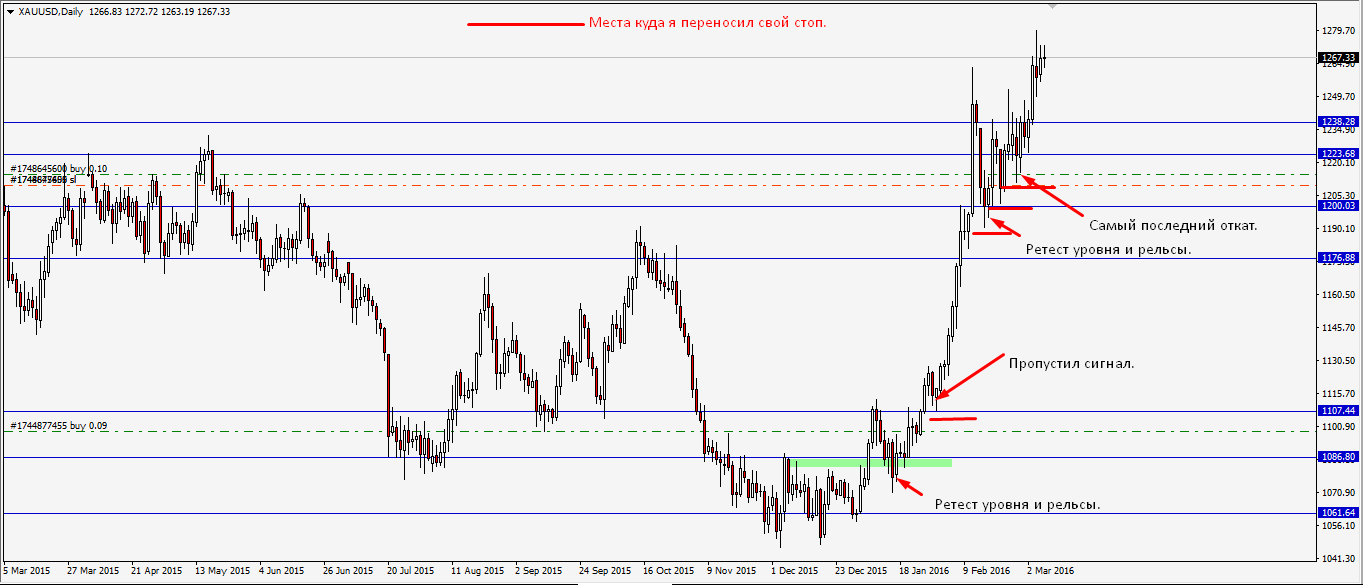This screenshot has height=585, width=1363.
Task: Select the 1086.80 level price tag
Action: pyautogui.click(x=1337, y=457)
